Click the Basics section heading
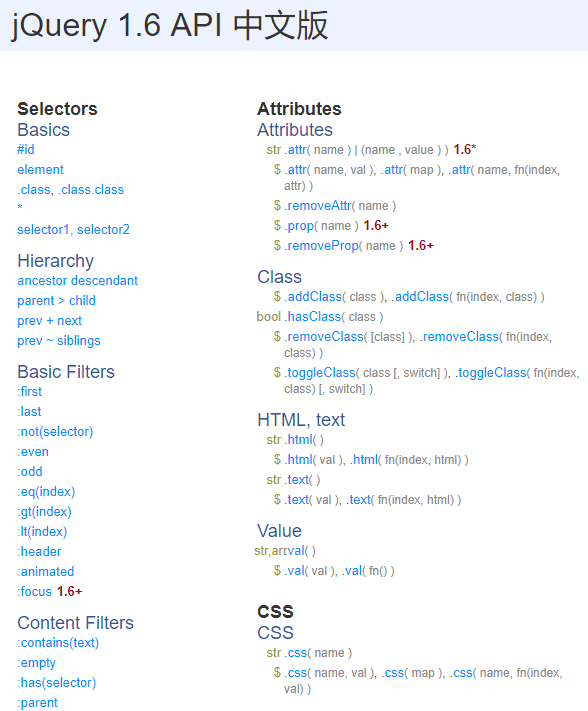The width and height of the screenshot is (588, 711). pos(44,130)
